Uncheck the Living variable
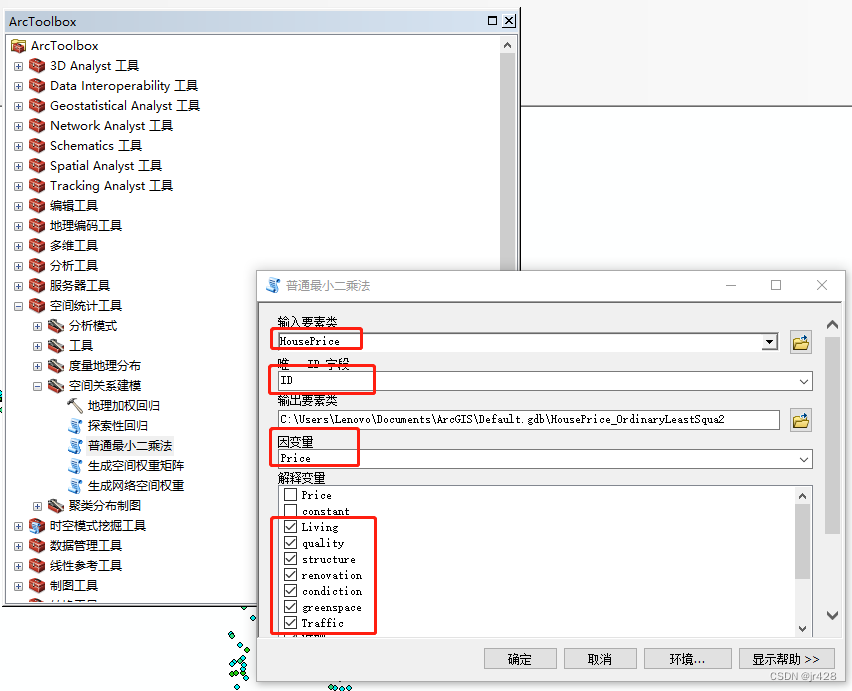852x691 pixels. (x=291, y=527)
